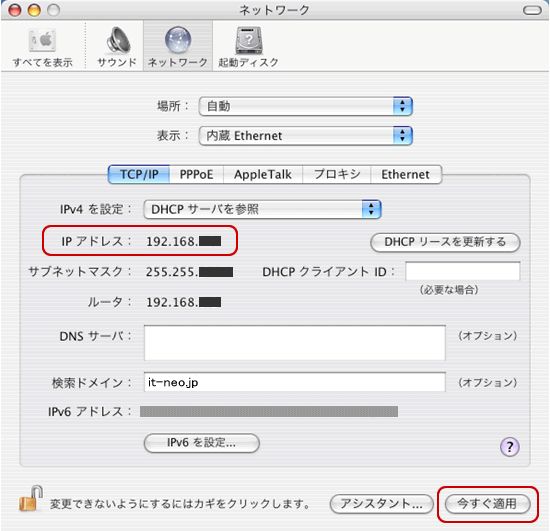This screenshot has height=531, width=550.
Task: Open the 表示 dropdown showing 内蔵 Ethernet
Action: tap(306, 136)
